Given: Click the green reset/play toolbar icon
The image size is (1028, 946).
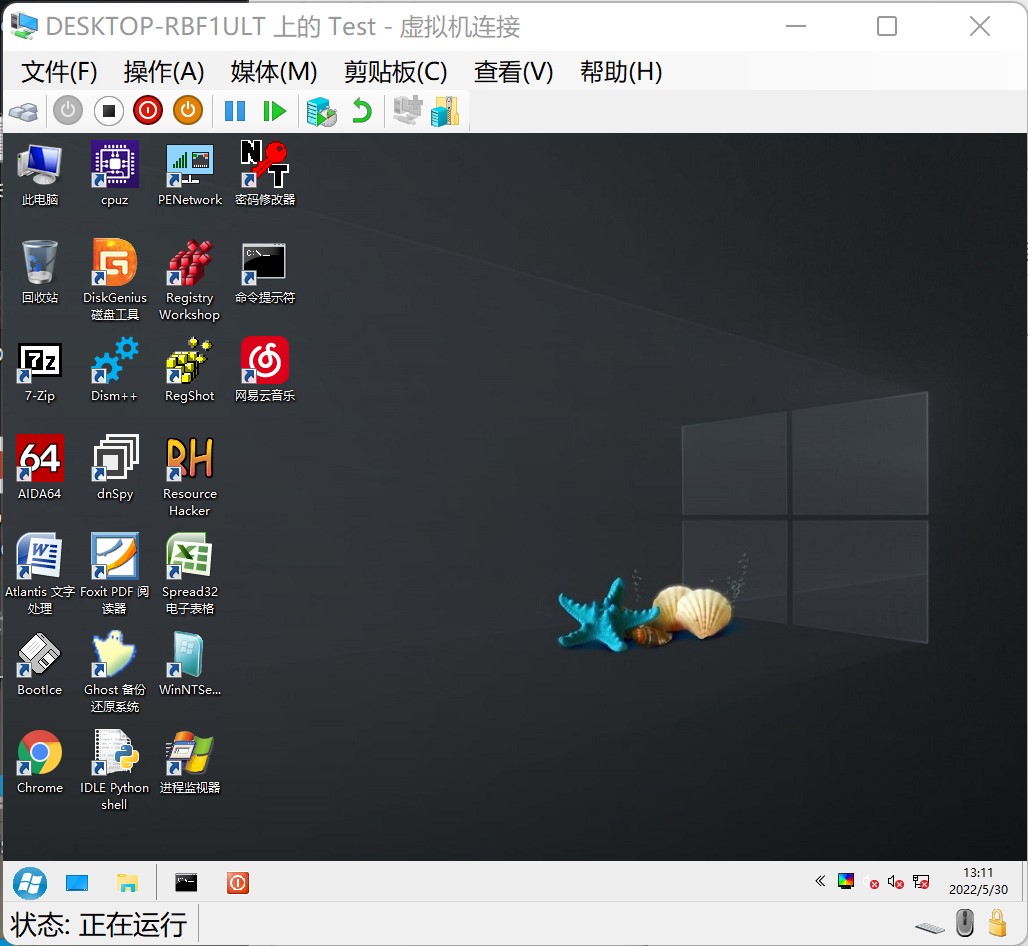Looking at the screenshot, I should (274, 111).
